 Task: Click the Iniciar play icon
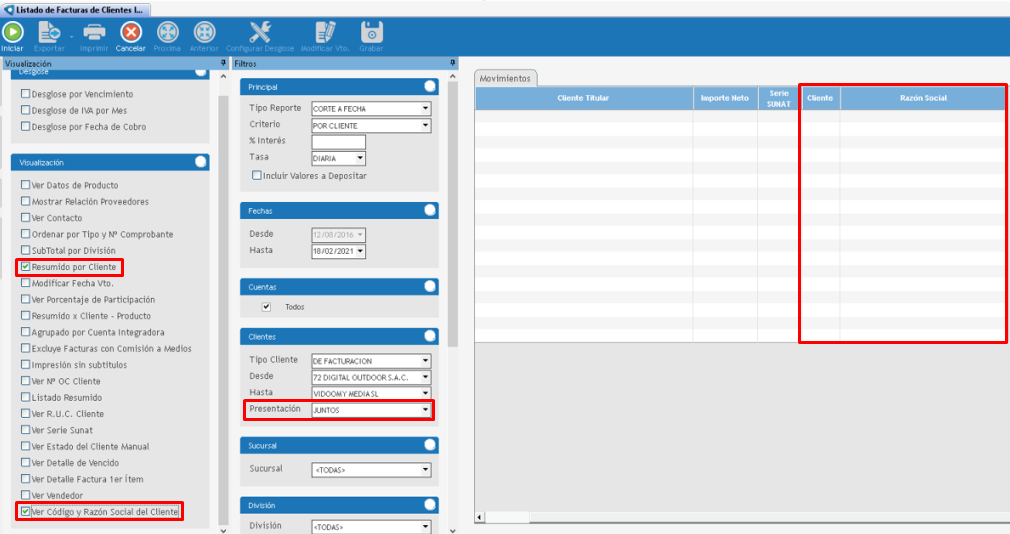click(x=12, y=32)
